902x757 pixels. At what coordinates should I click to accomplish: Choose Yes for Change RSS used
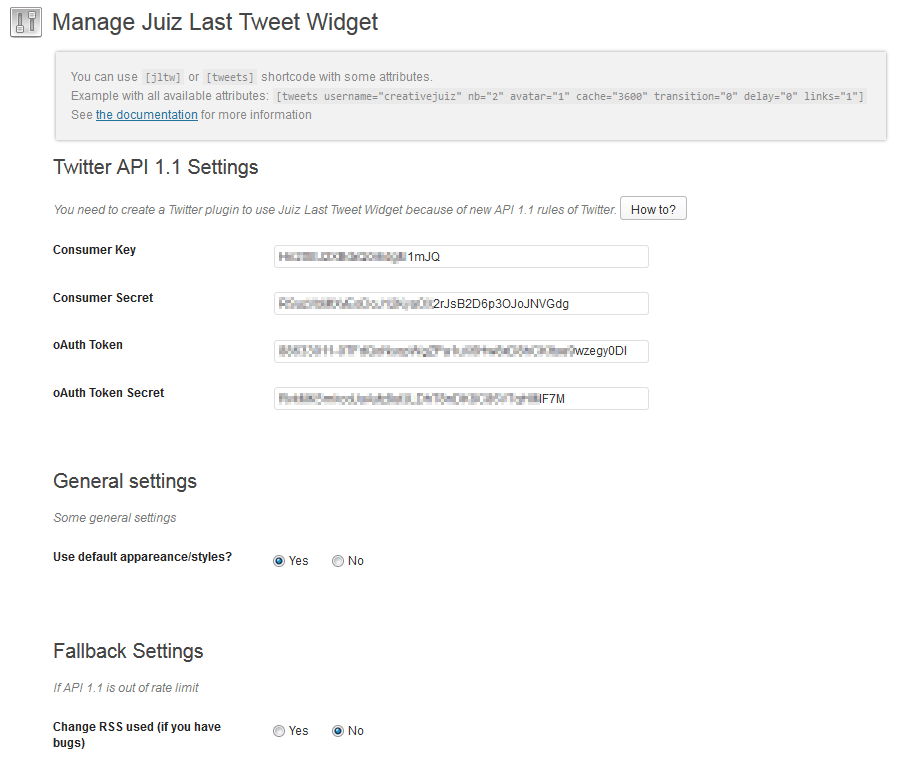click(279, 731)
